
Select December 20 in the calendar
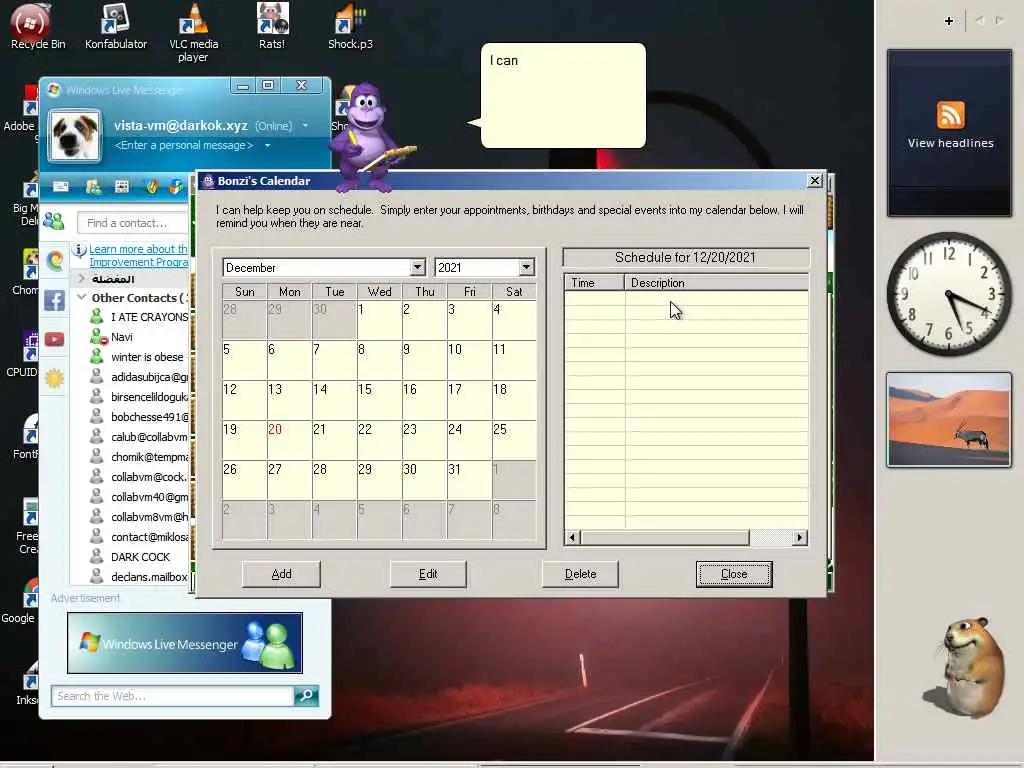coord(289,440)
